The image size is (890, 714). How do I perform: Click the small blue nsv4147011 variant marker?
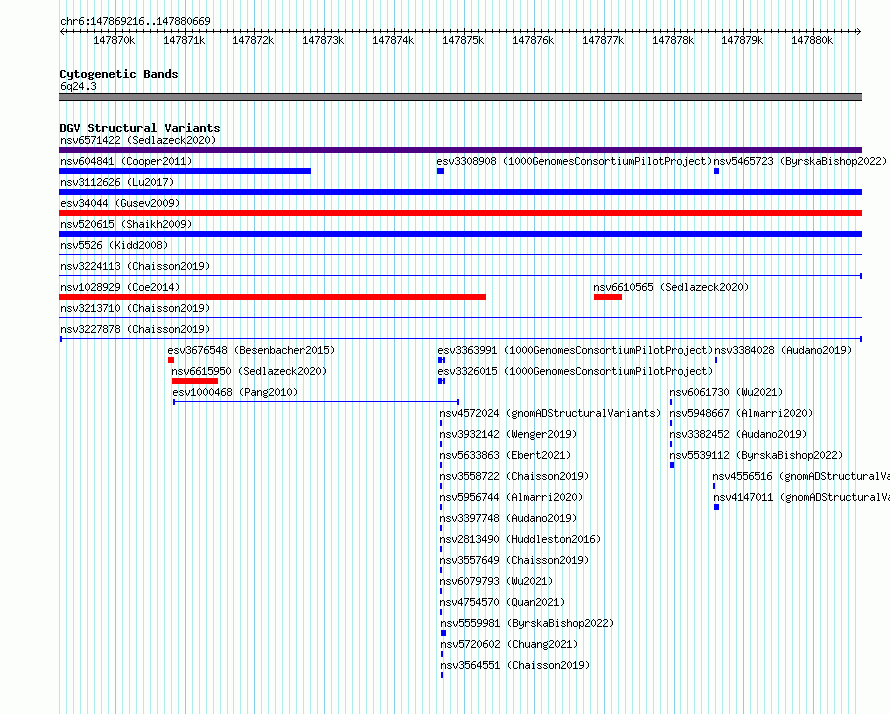pos(716,507)
